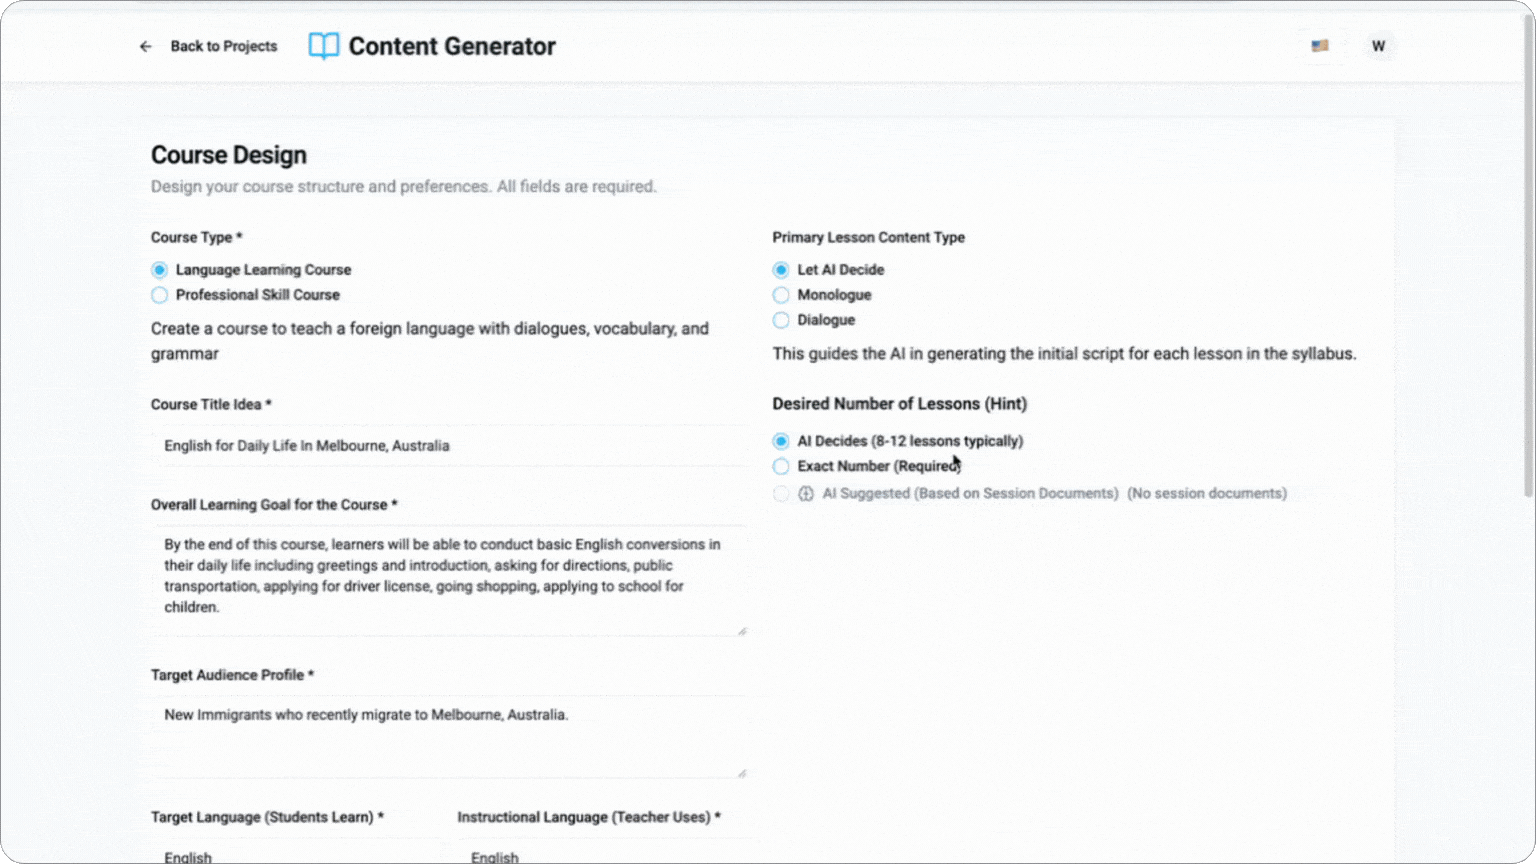Image resolution: width=1536 pixels, height=864 pixels.
Task: Open the Instructional Language dropdown
Action: 602,852
